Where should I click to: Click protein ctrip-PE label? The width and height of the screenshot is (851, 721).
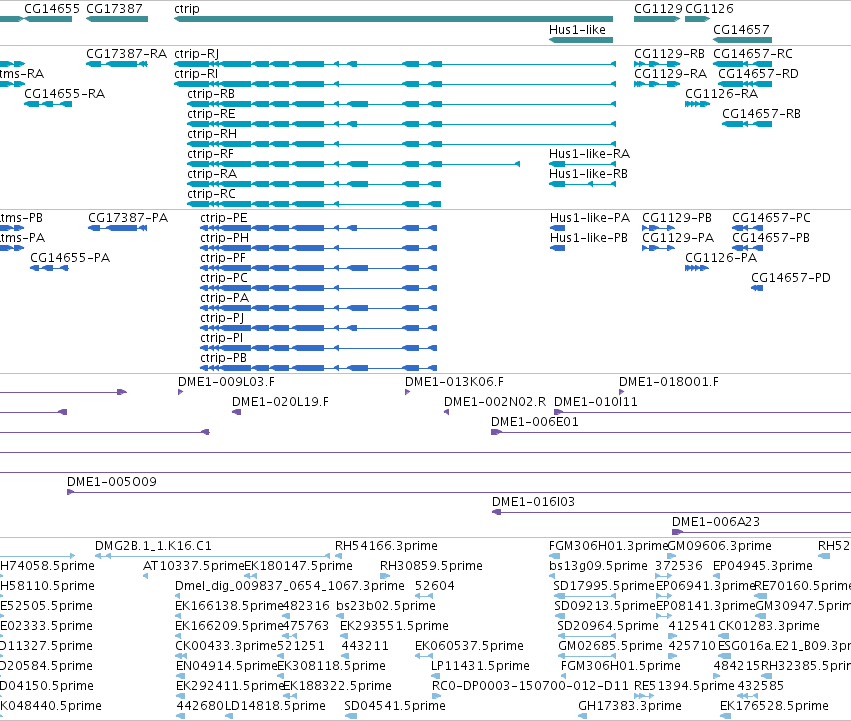coord(224,218)
